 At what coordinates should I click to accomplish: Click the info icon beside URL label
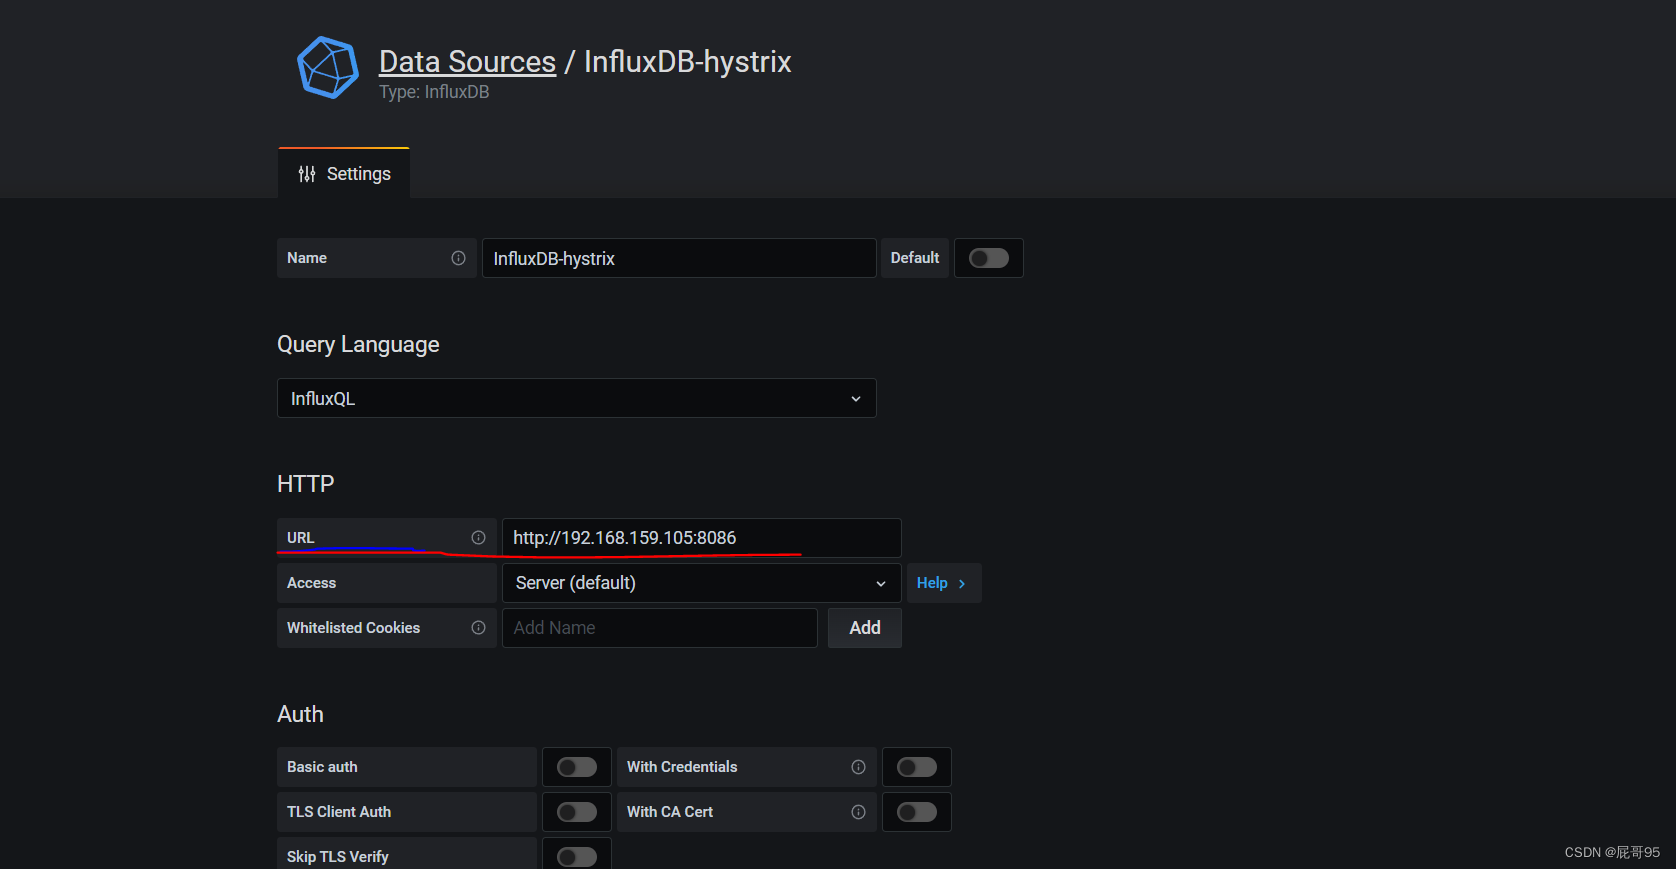click(x=478, y=538)
